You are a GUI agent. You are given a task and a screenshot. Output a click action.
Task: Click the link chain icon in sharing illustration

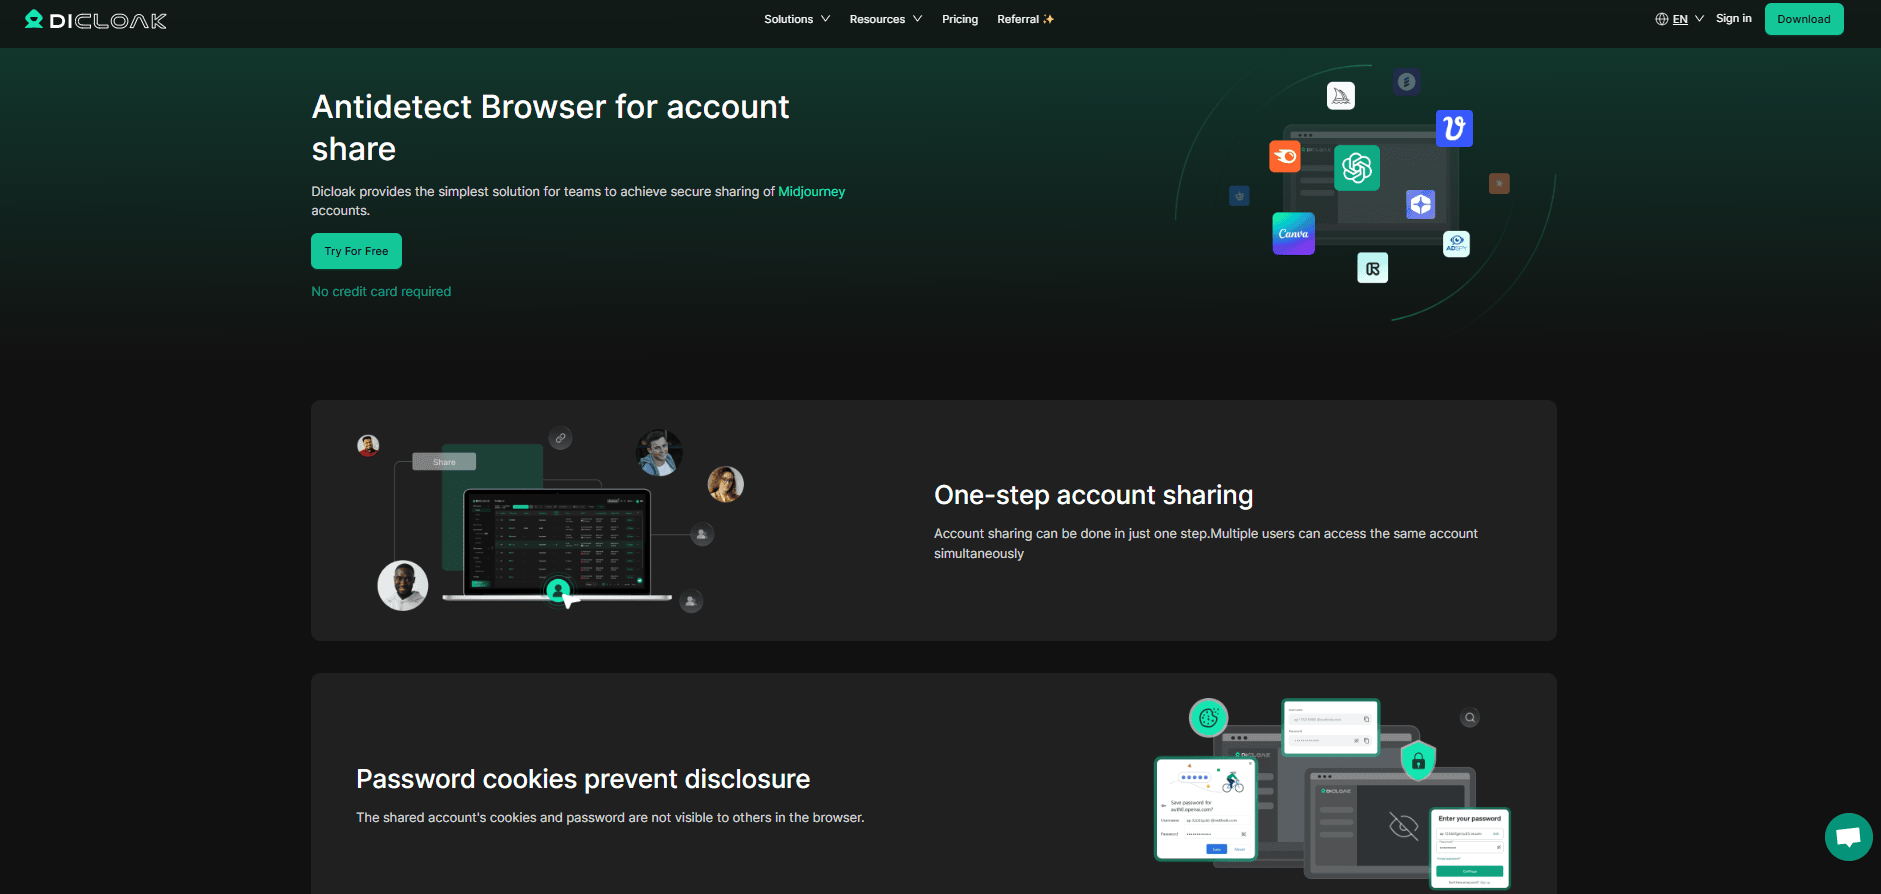(561, 438)
